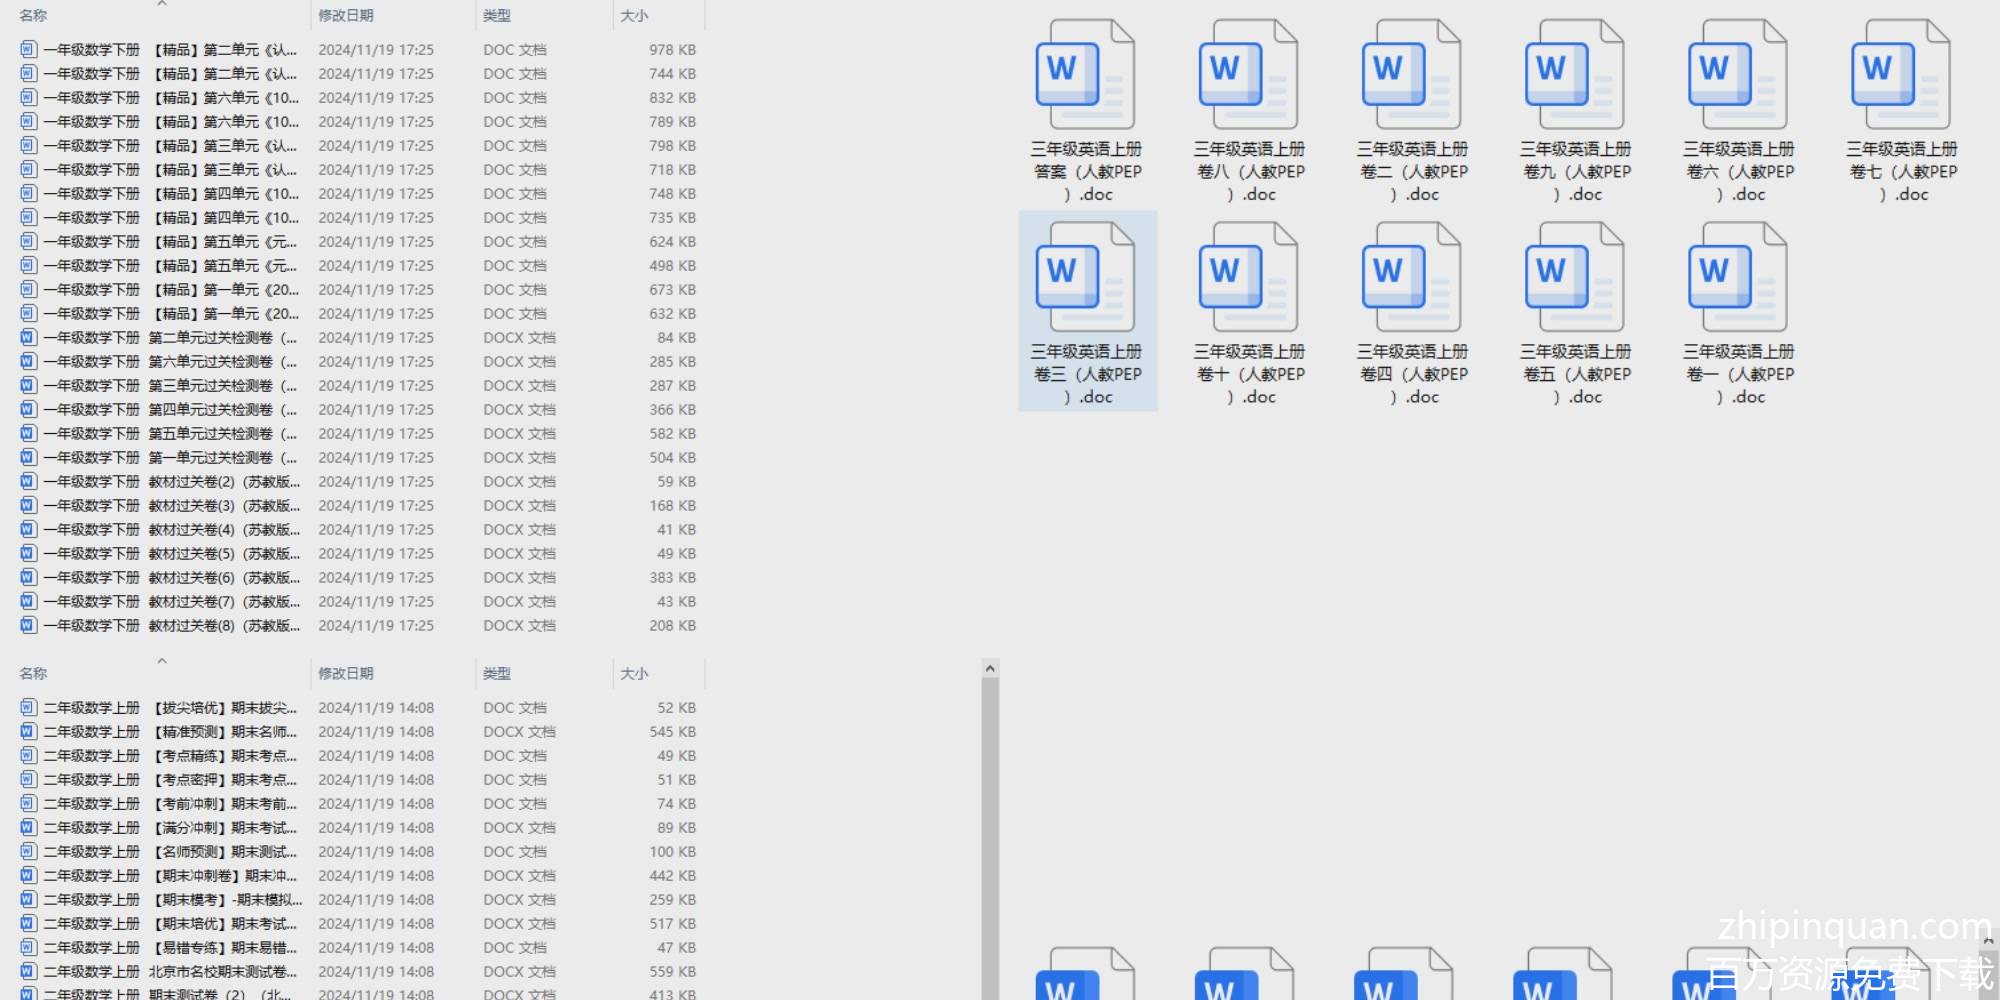Toggle sort arrow above 名称 in 一年级数学 list
This screenshot has width=2000, height=1000.
[x=162, y=4]
